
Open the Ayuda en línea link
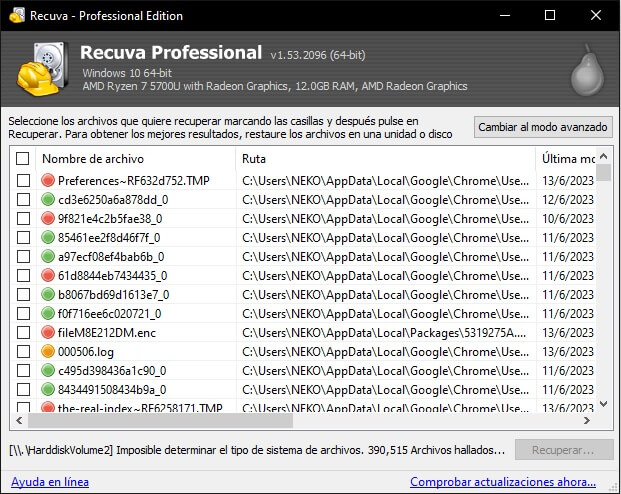(50, 482)
